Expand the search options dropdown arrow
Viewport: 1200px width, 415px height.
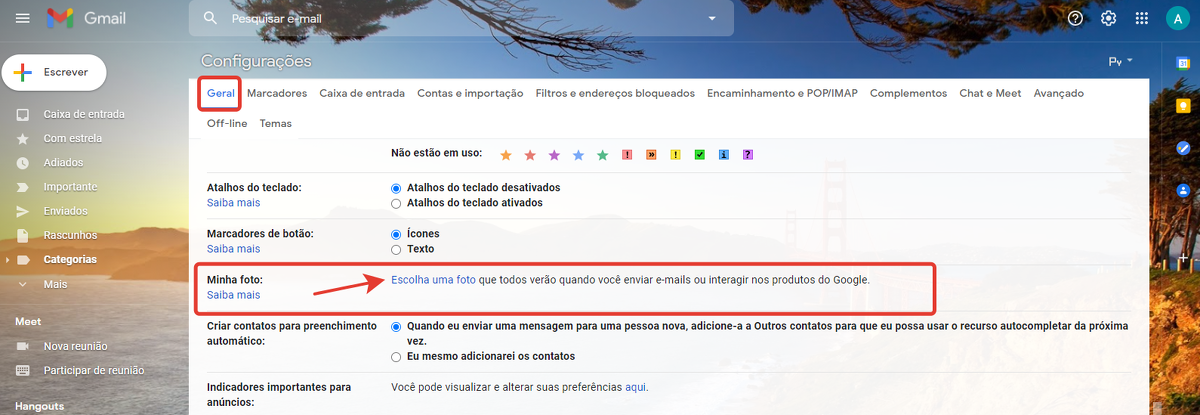coord(712,18)
